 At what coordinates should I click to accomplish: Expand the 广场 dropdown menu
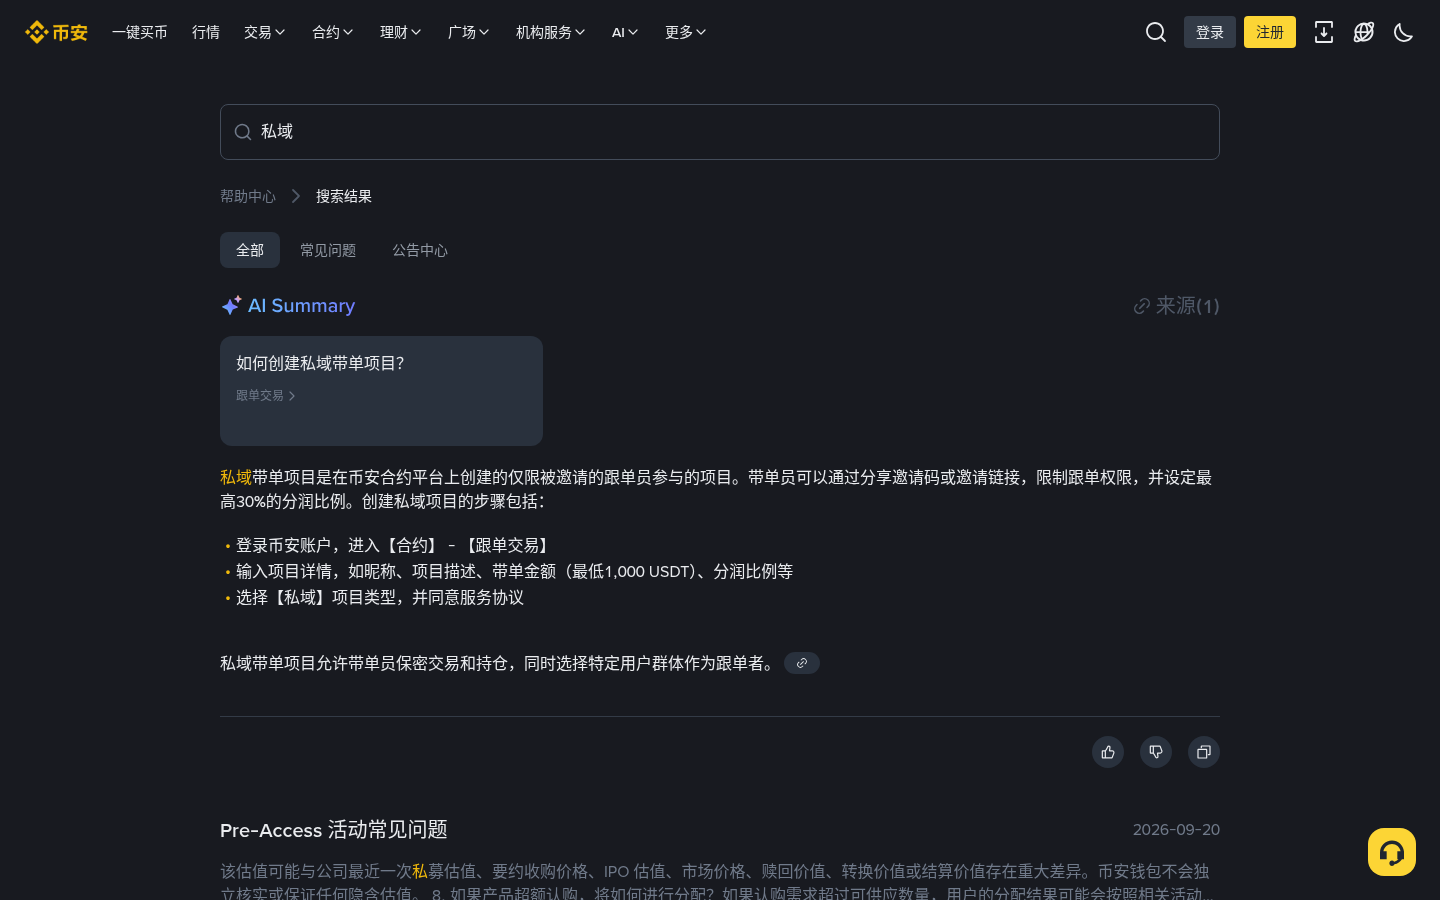469,32
